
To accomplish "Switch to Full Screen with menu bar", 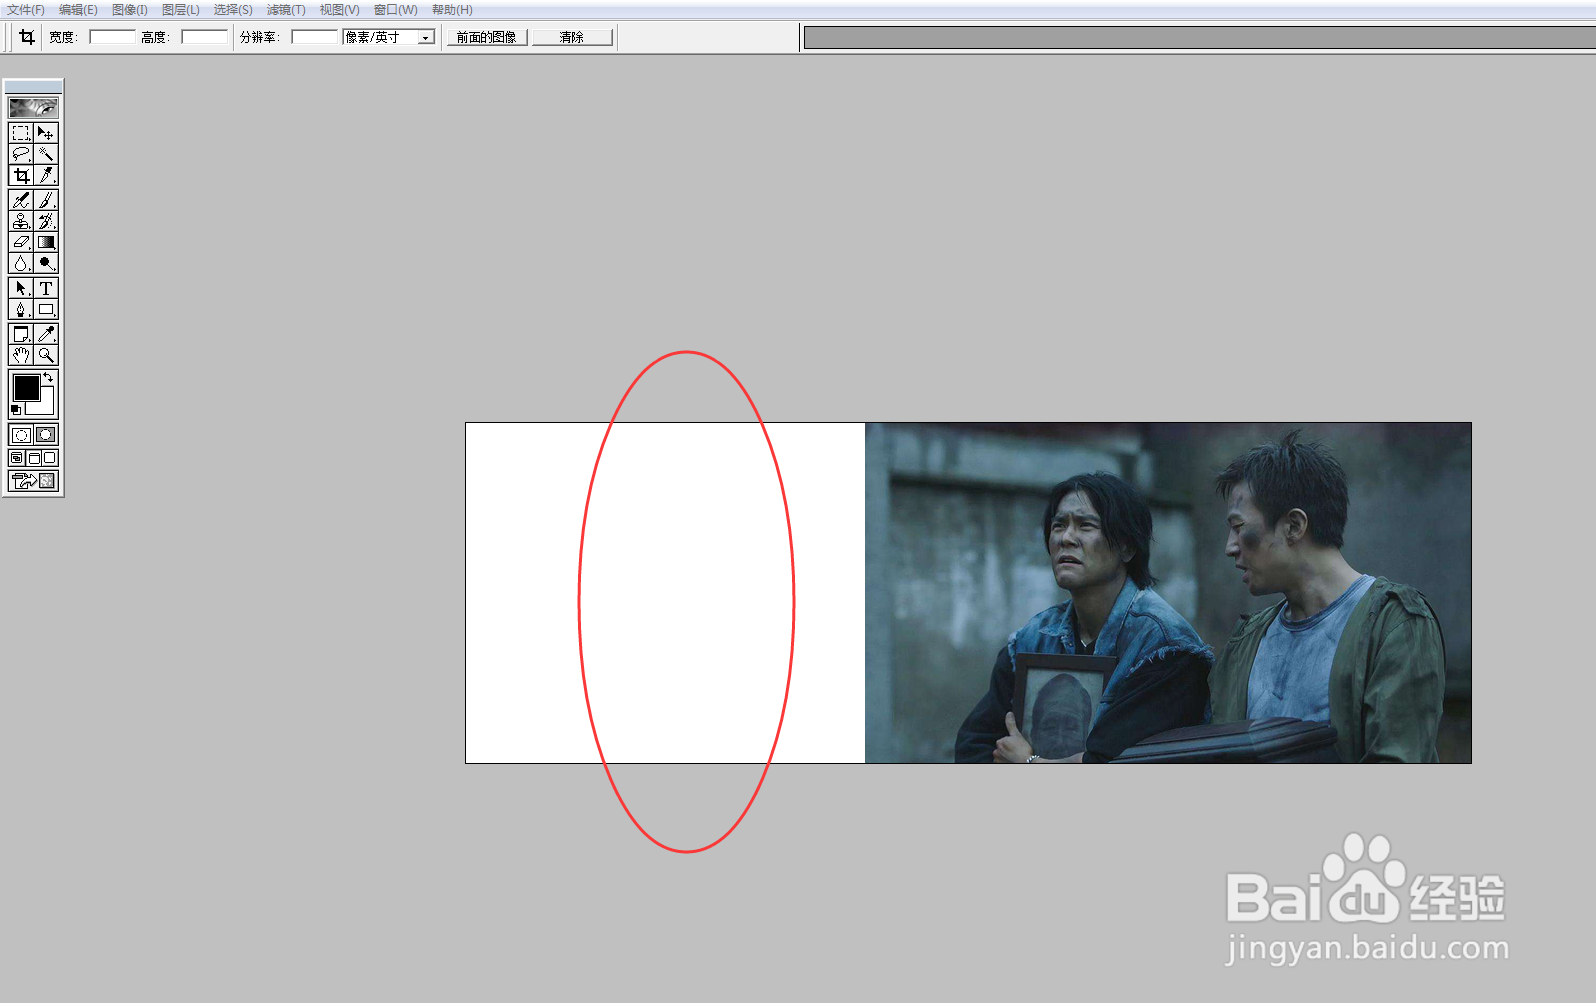I will click(x=33, y=458).
